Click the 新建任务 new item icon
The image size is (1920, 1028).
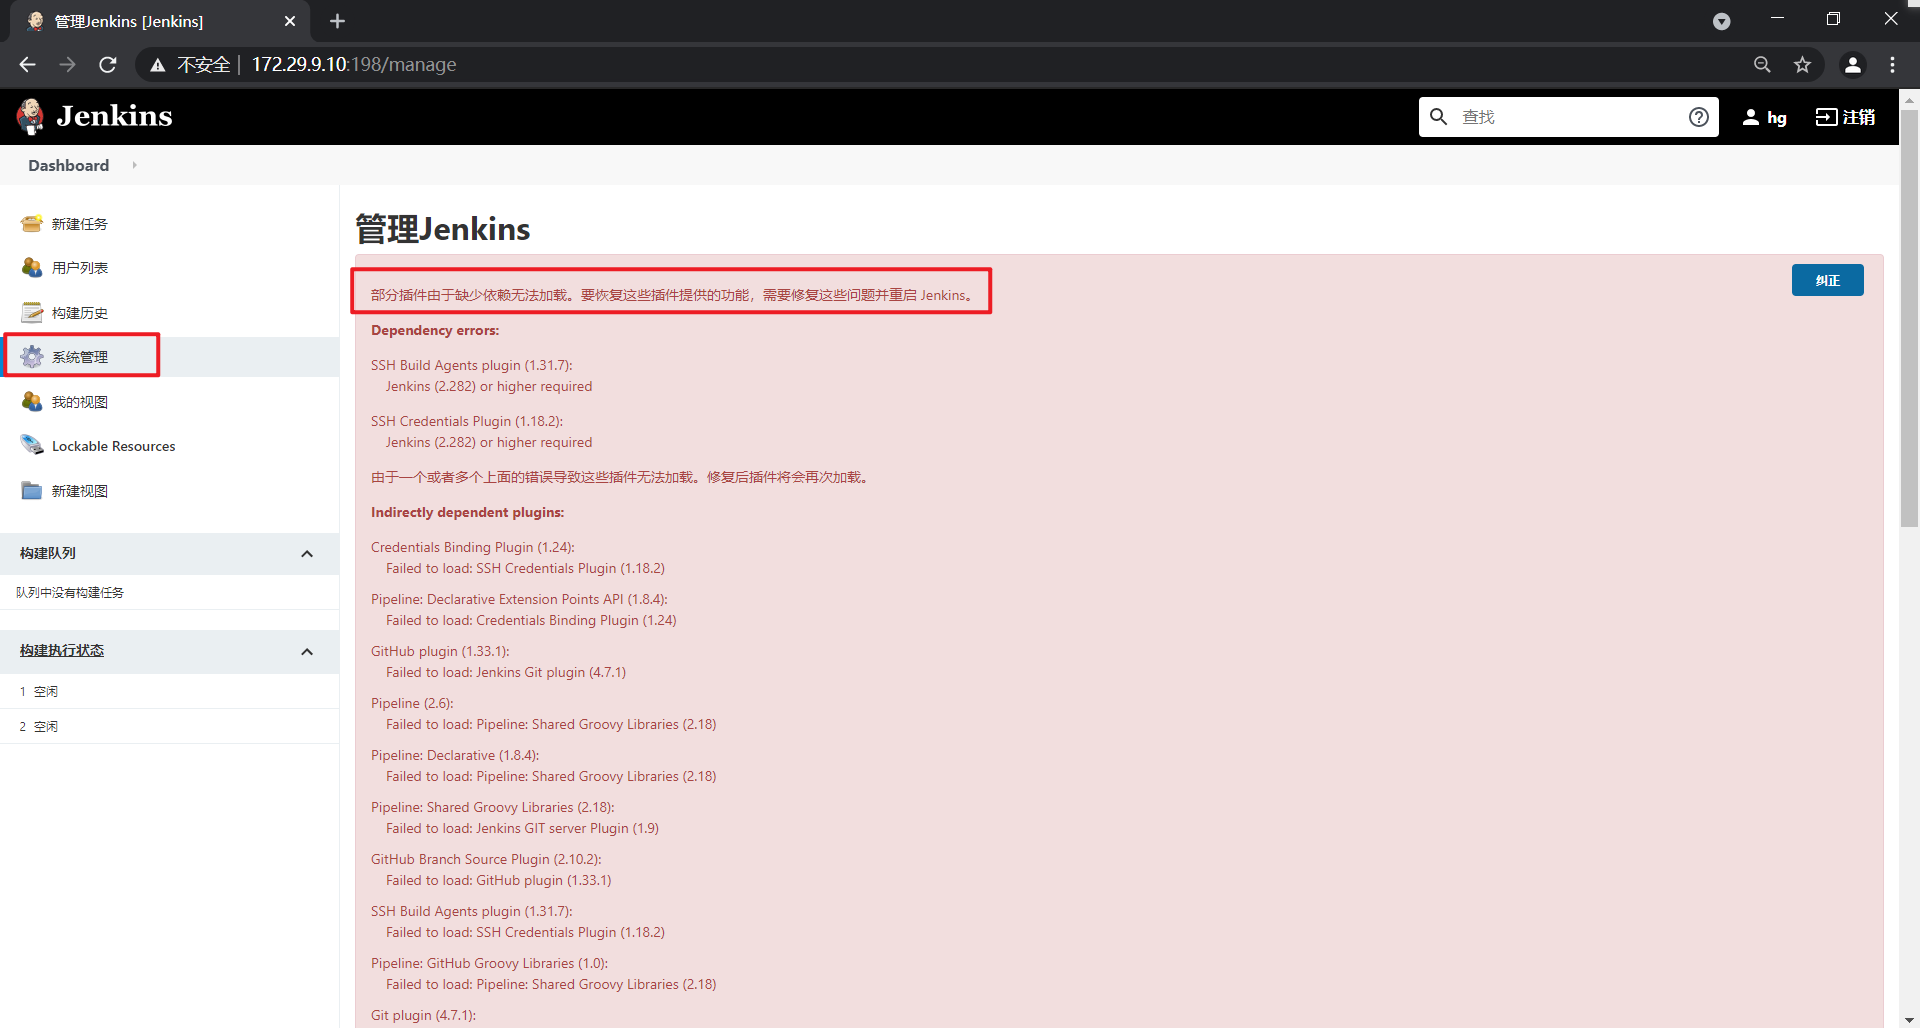[32, 223]
